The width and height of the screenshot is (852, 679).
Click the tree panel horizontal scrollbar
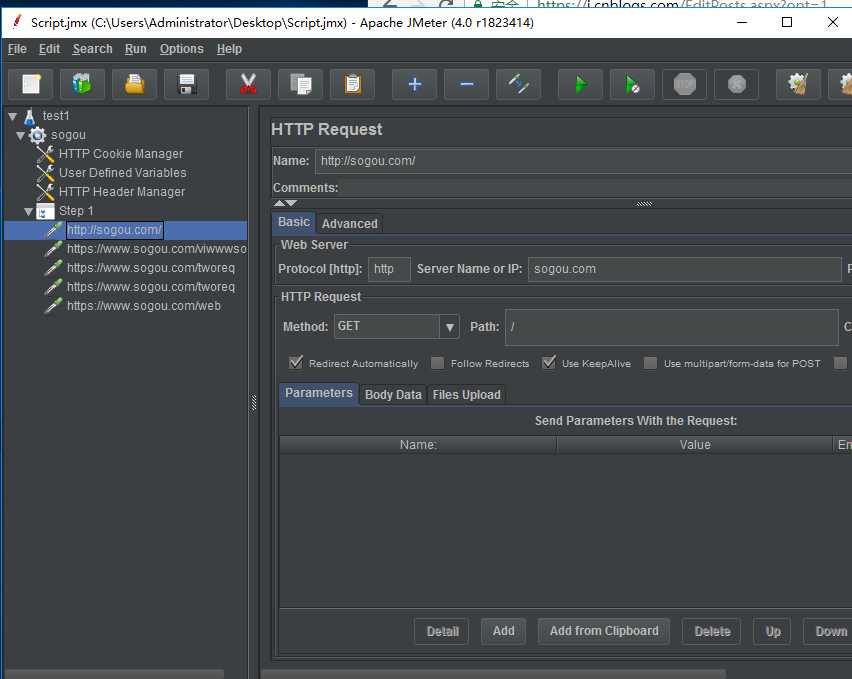[114, 674]
